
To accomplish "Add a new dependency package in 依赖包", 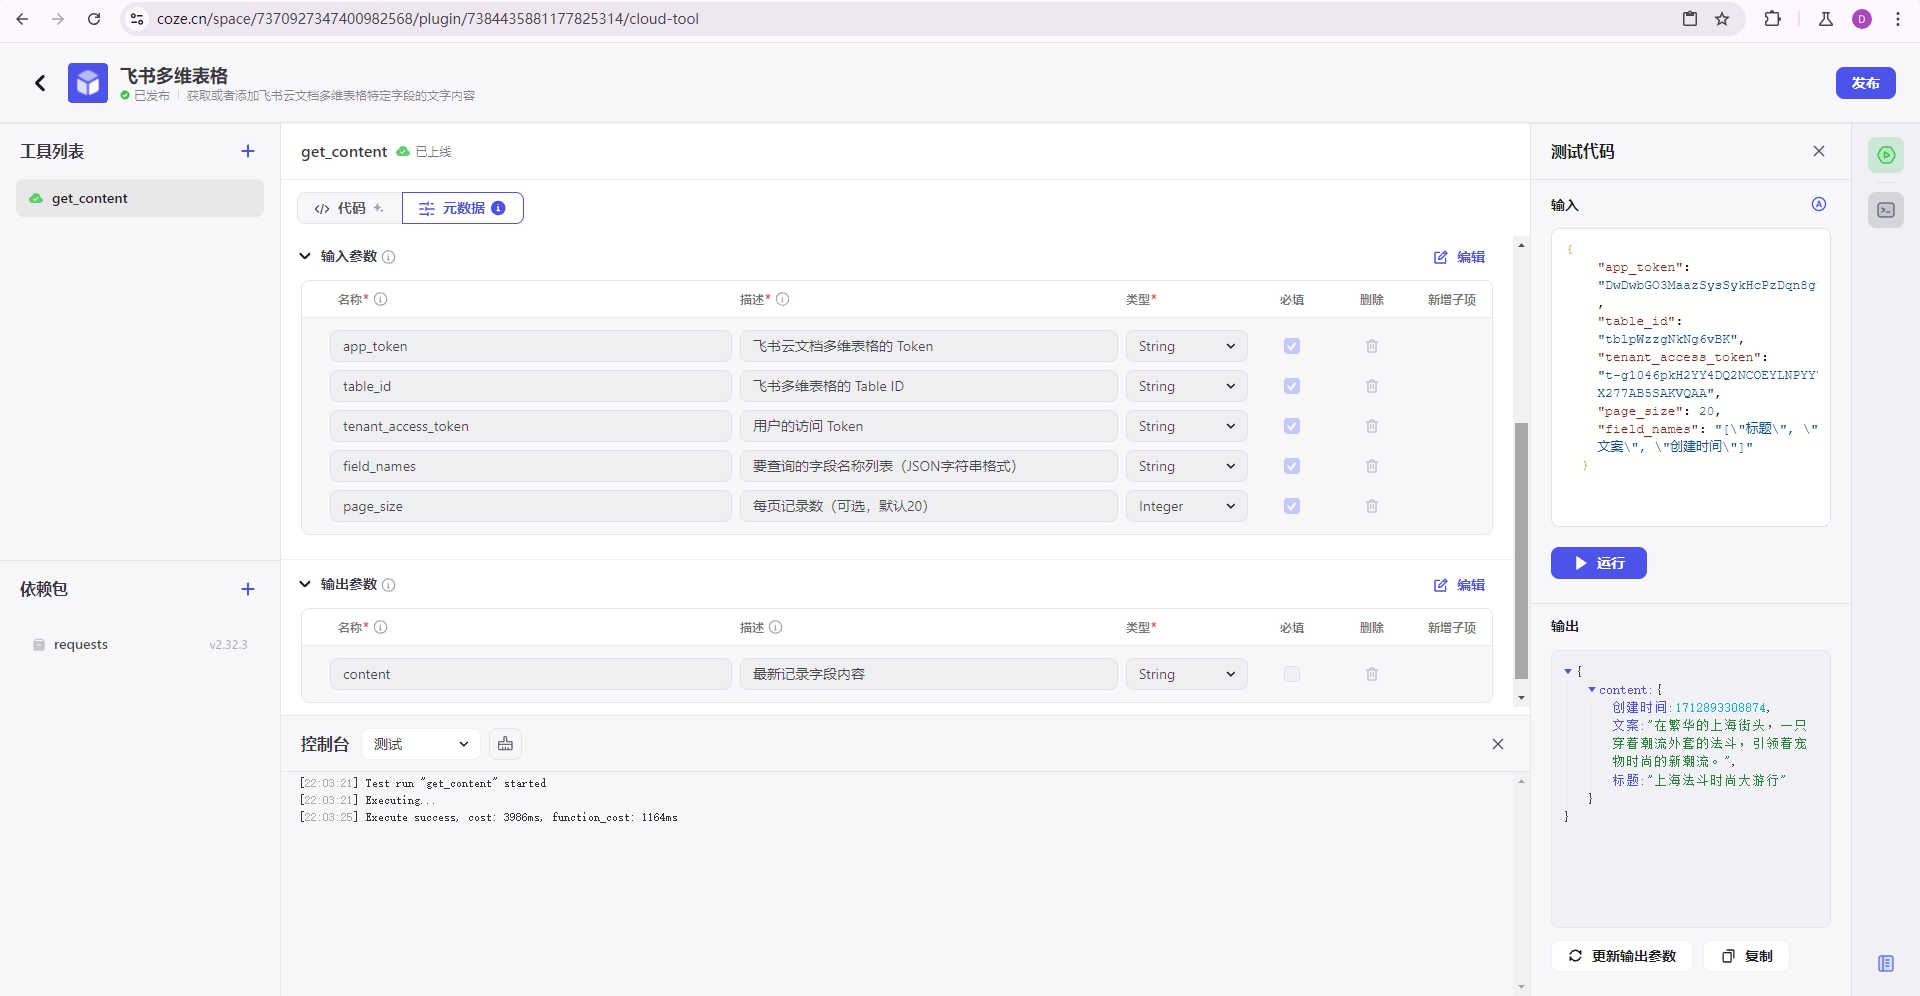I will [x=248, y=589].
